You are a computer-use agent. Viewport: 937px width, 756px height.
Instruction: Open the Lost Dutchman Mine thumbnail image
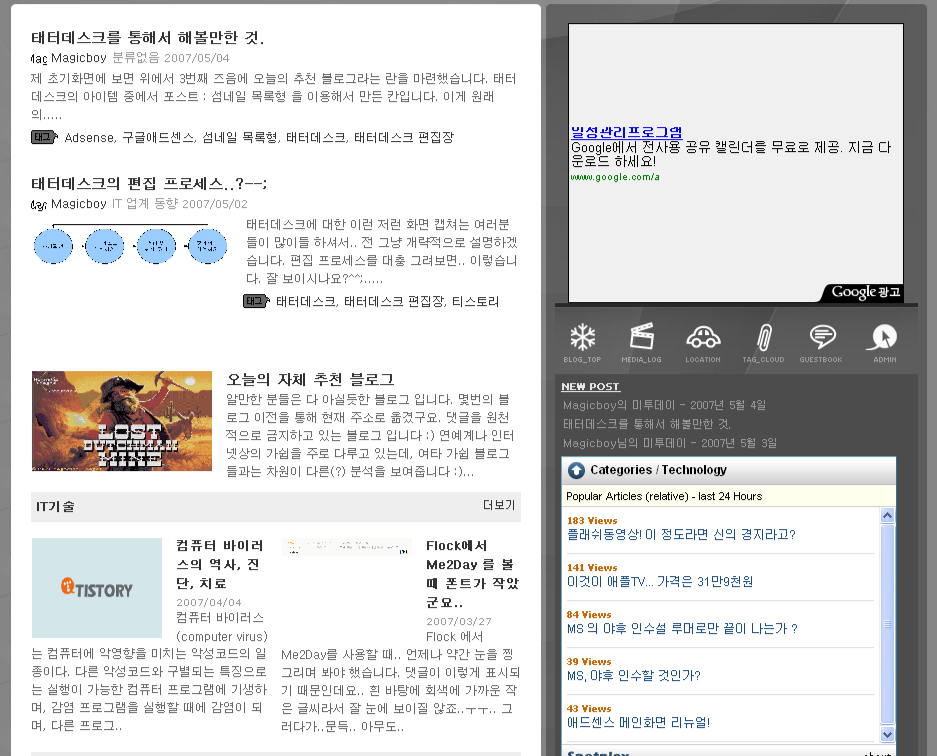[122, 421]
